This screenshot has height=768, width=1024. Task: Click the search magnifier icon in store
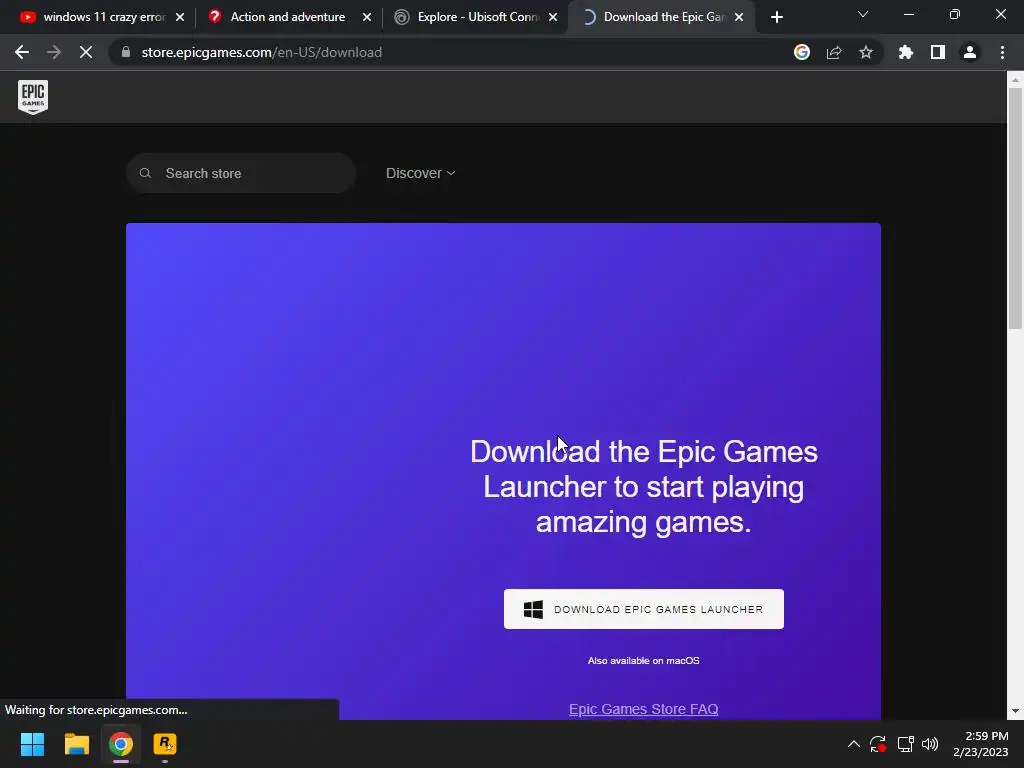[x=146, y=173]
